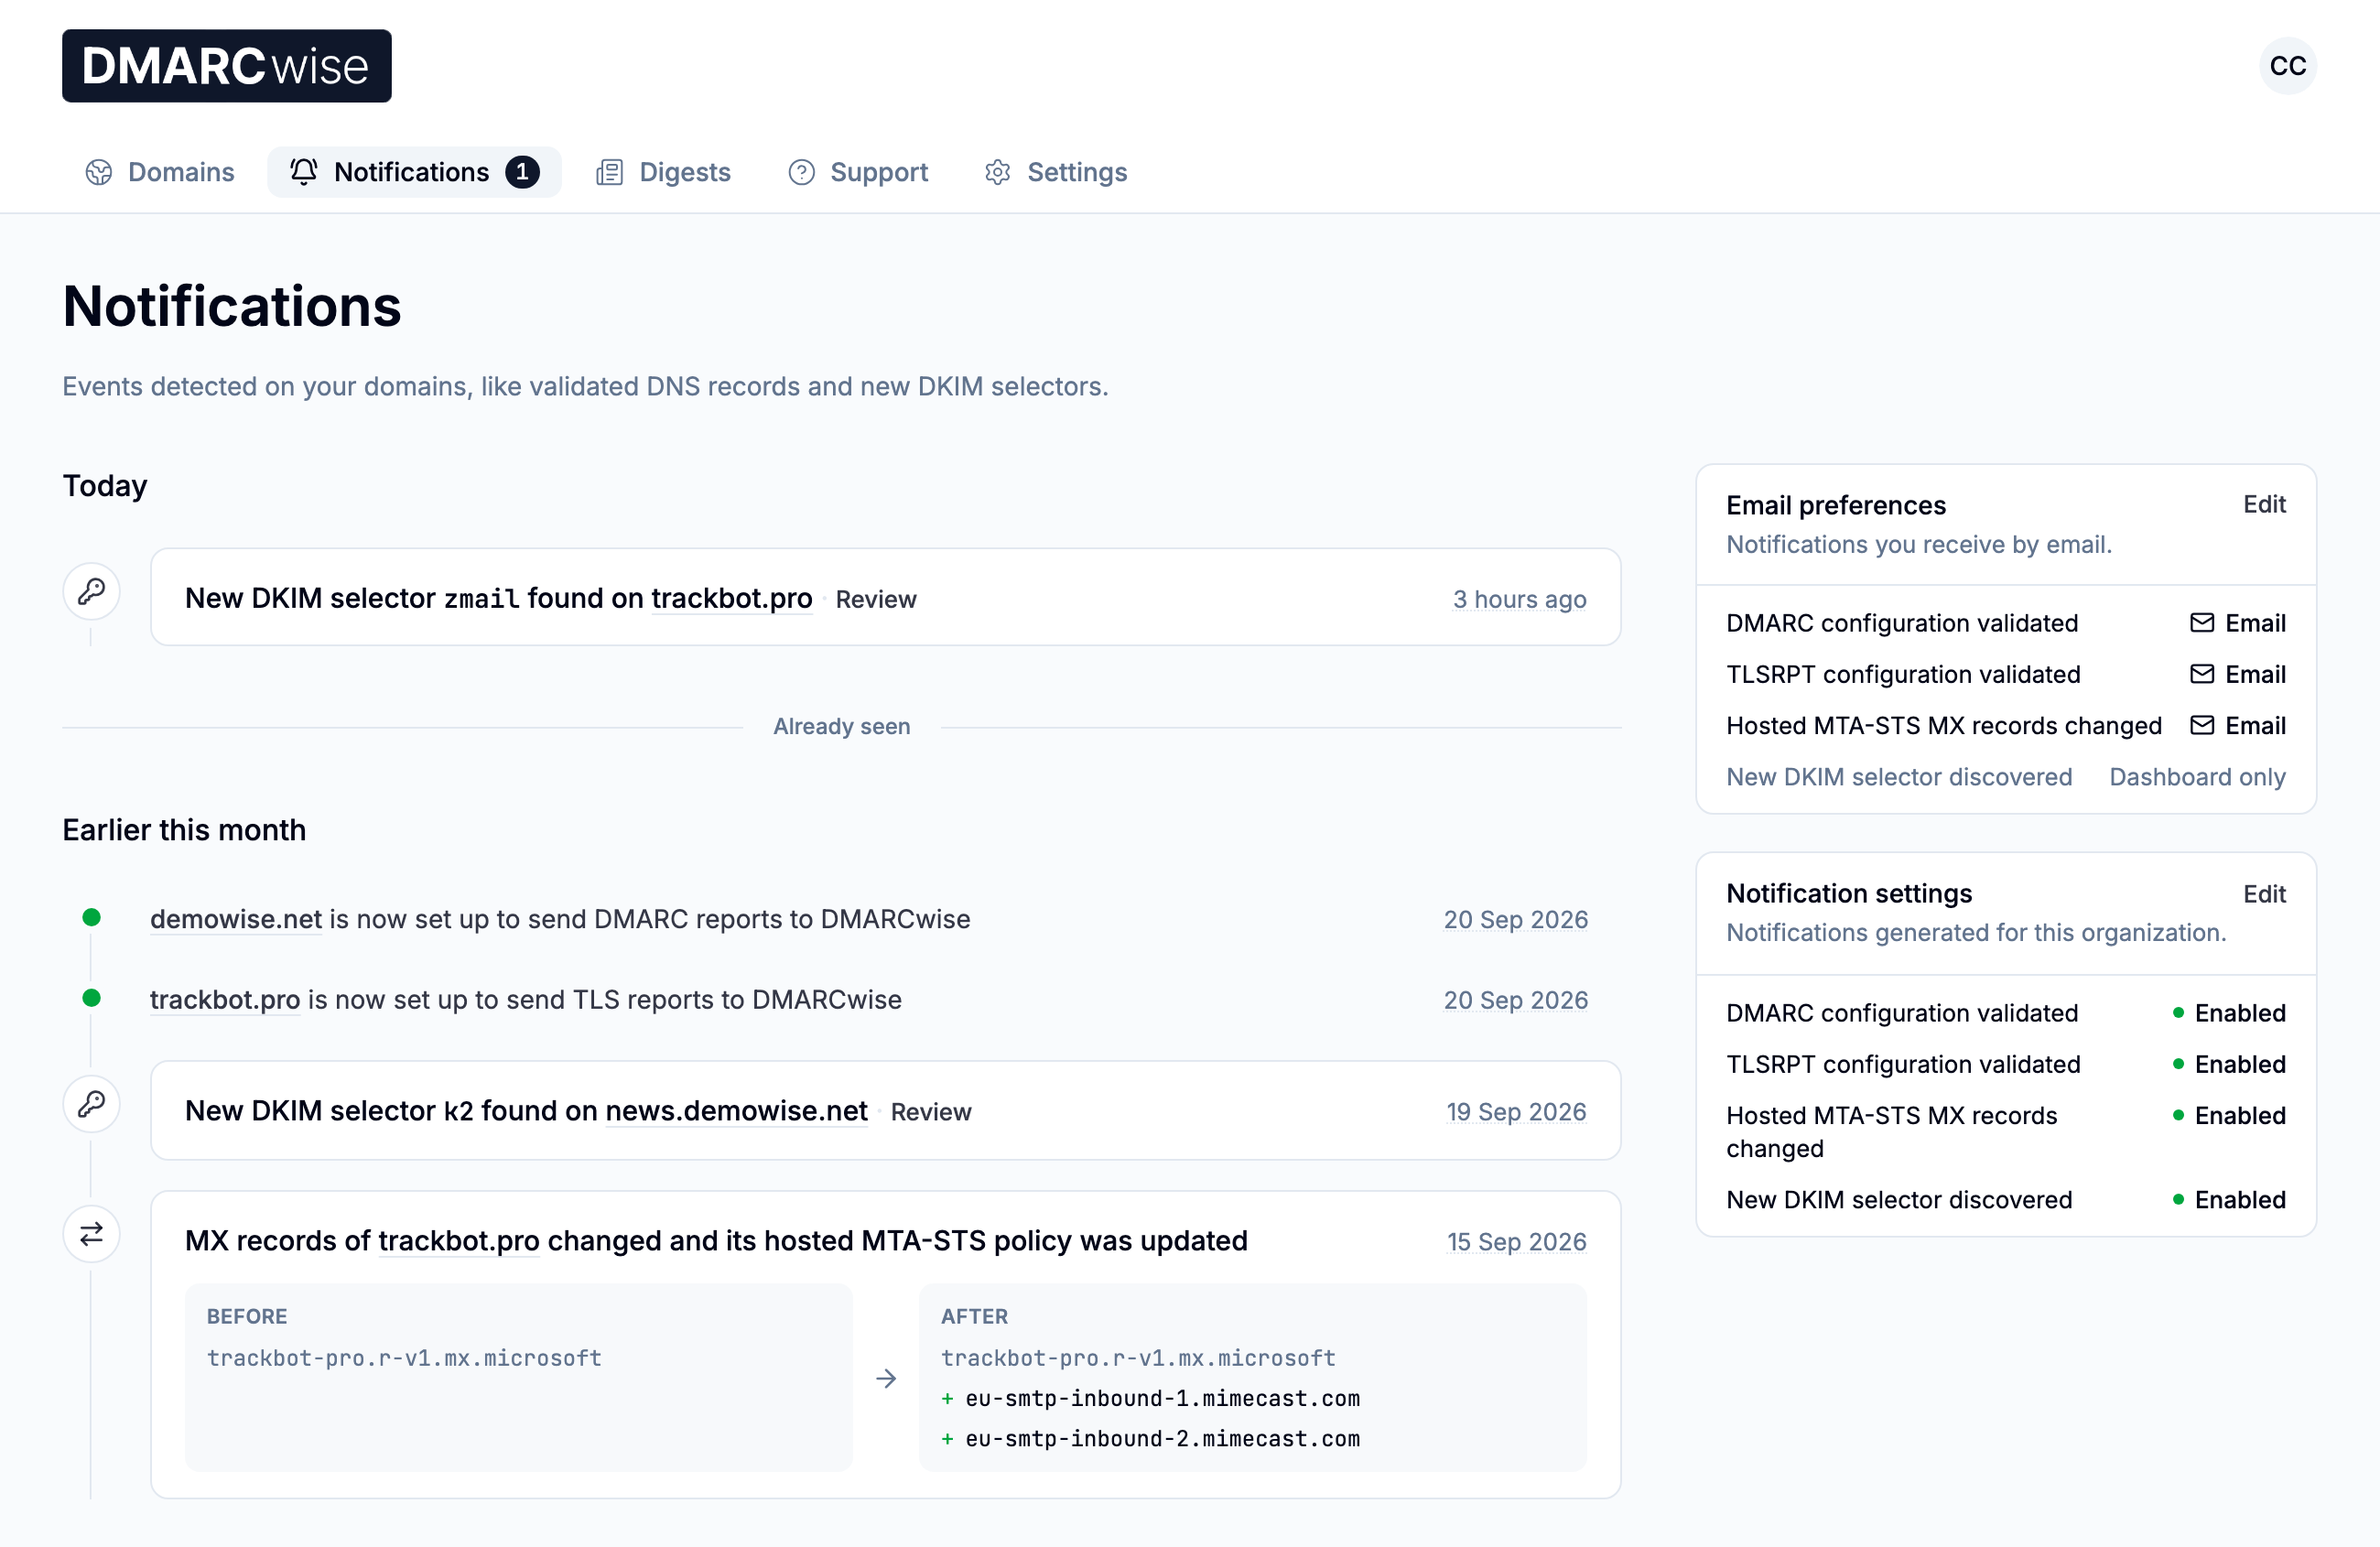Open the Settings tab
The width and height of the screenshot is (2380, 1547).
click(1056, 172)
